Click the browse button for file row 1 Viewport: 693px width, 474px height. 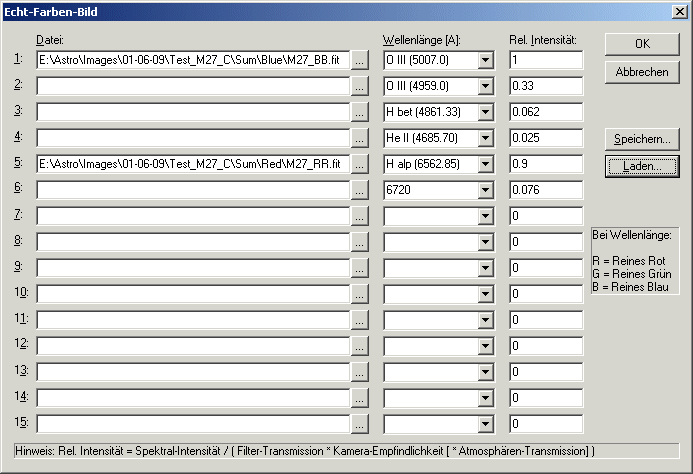click(x=360, y=60)
